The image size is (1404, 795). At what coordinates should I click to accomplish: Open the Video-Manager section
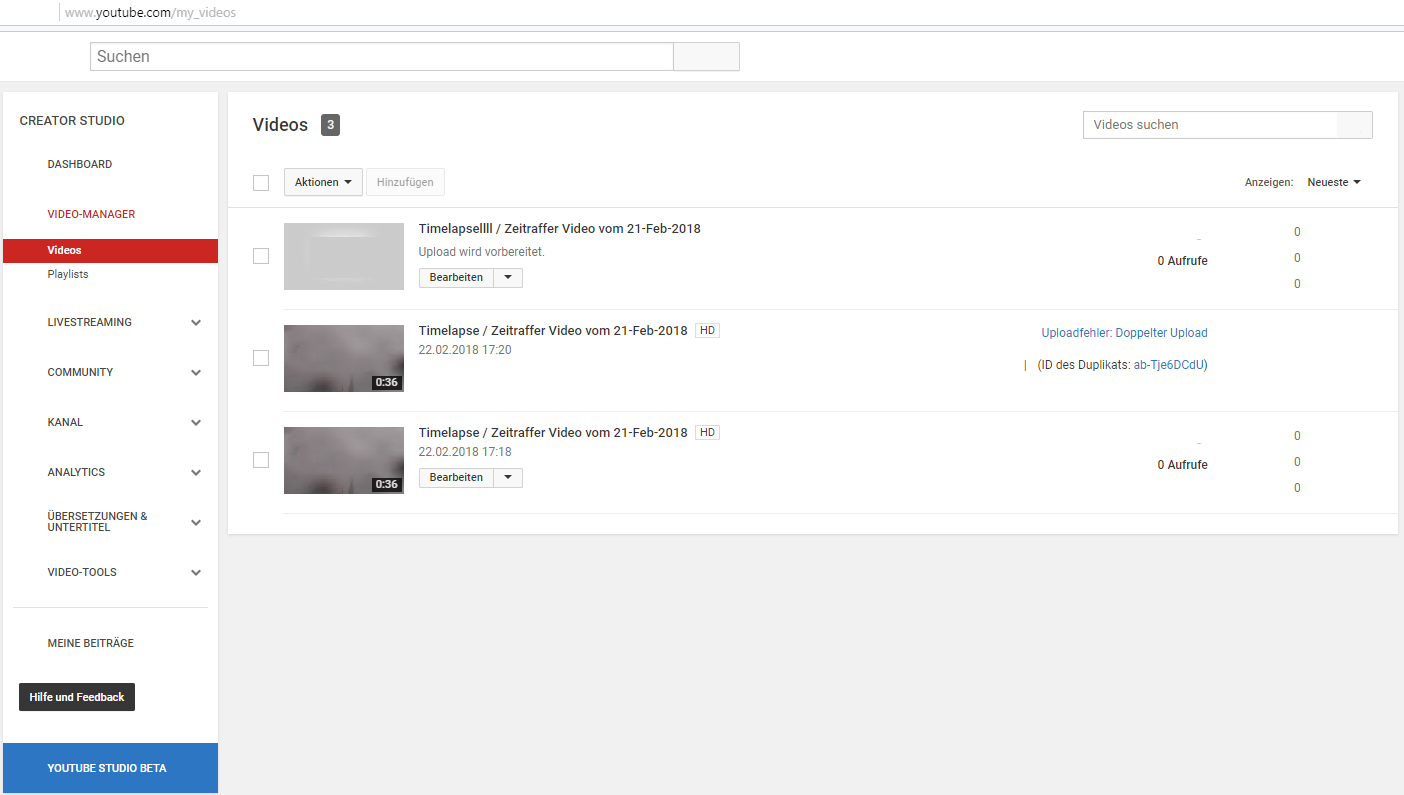point(91,214)
